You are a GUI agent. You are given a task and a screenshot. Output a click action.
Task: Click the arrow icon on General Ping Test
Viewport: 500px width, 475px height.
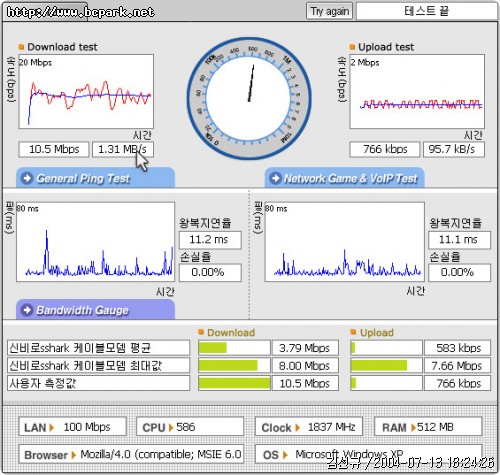27,178
